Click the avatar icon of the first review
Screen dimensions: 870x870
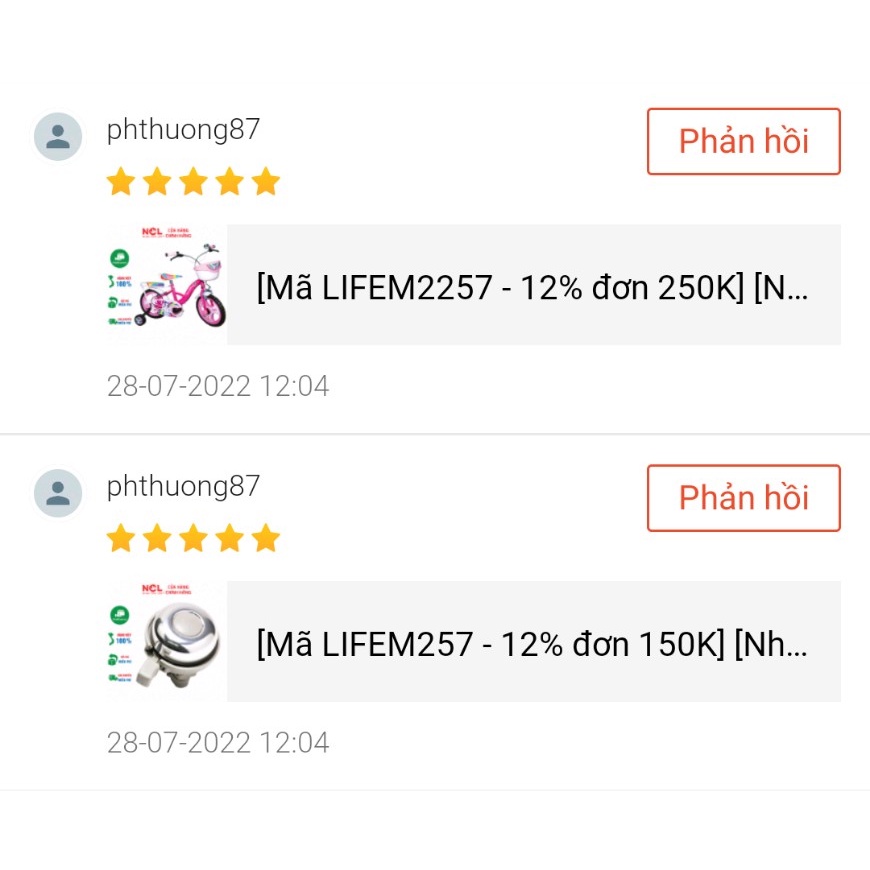pos(58,137)
